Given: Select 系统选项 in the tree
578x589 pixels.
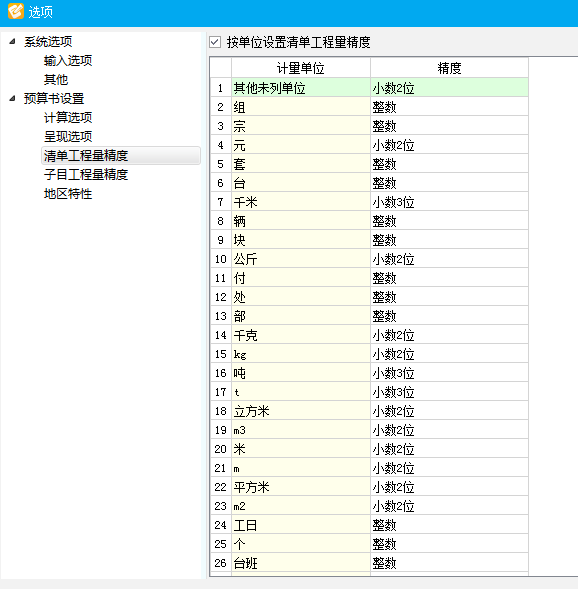Looking at the screenshot, I should pyautogui.click(x=48, y=41).
